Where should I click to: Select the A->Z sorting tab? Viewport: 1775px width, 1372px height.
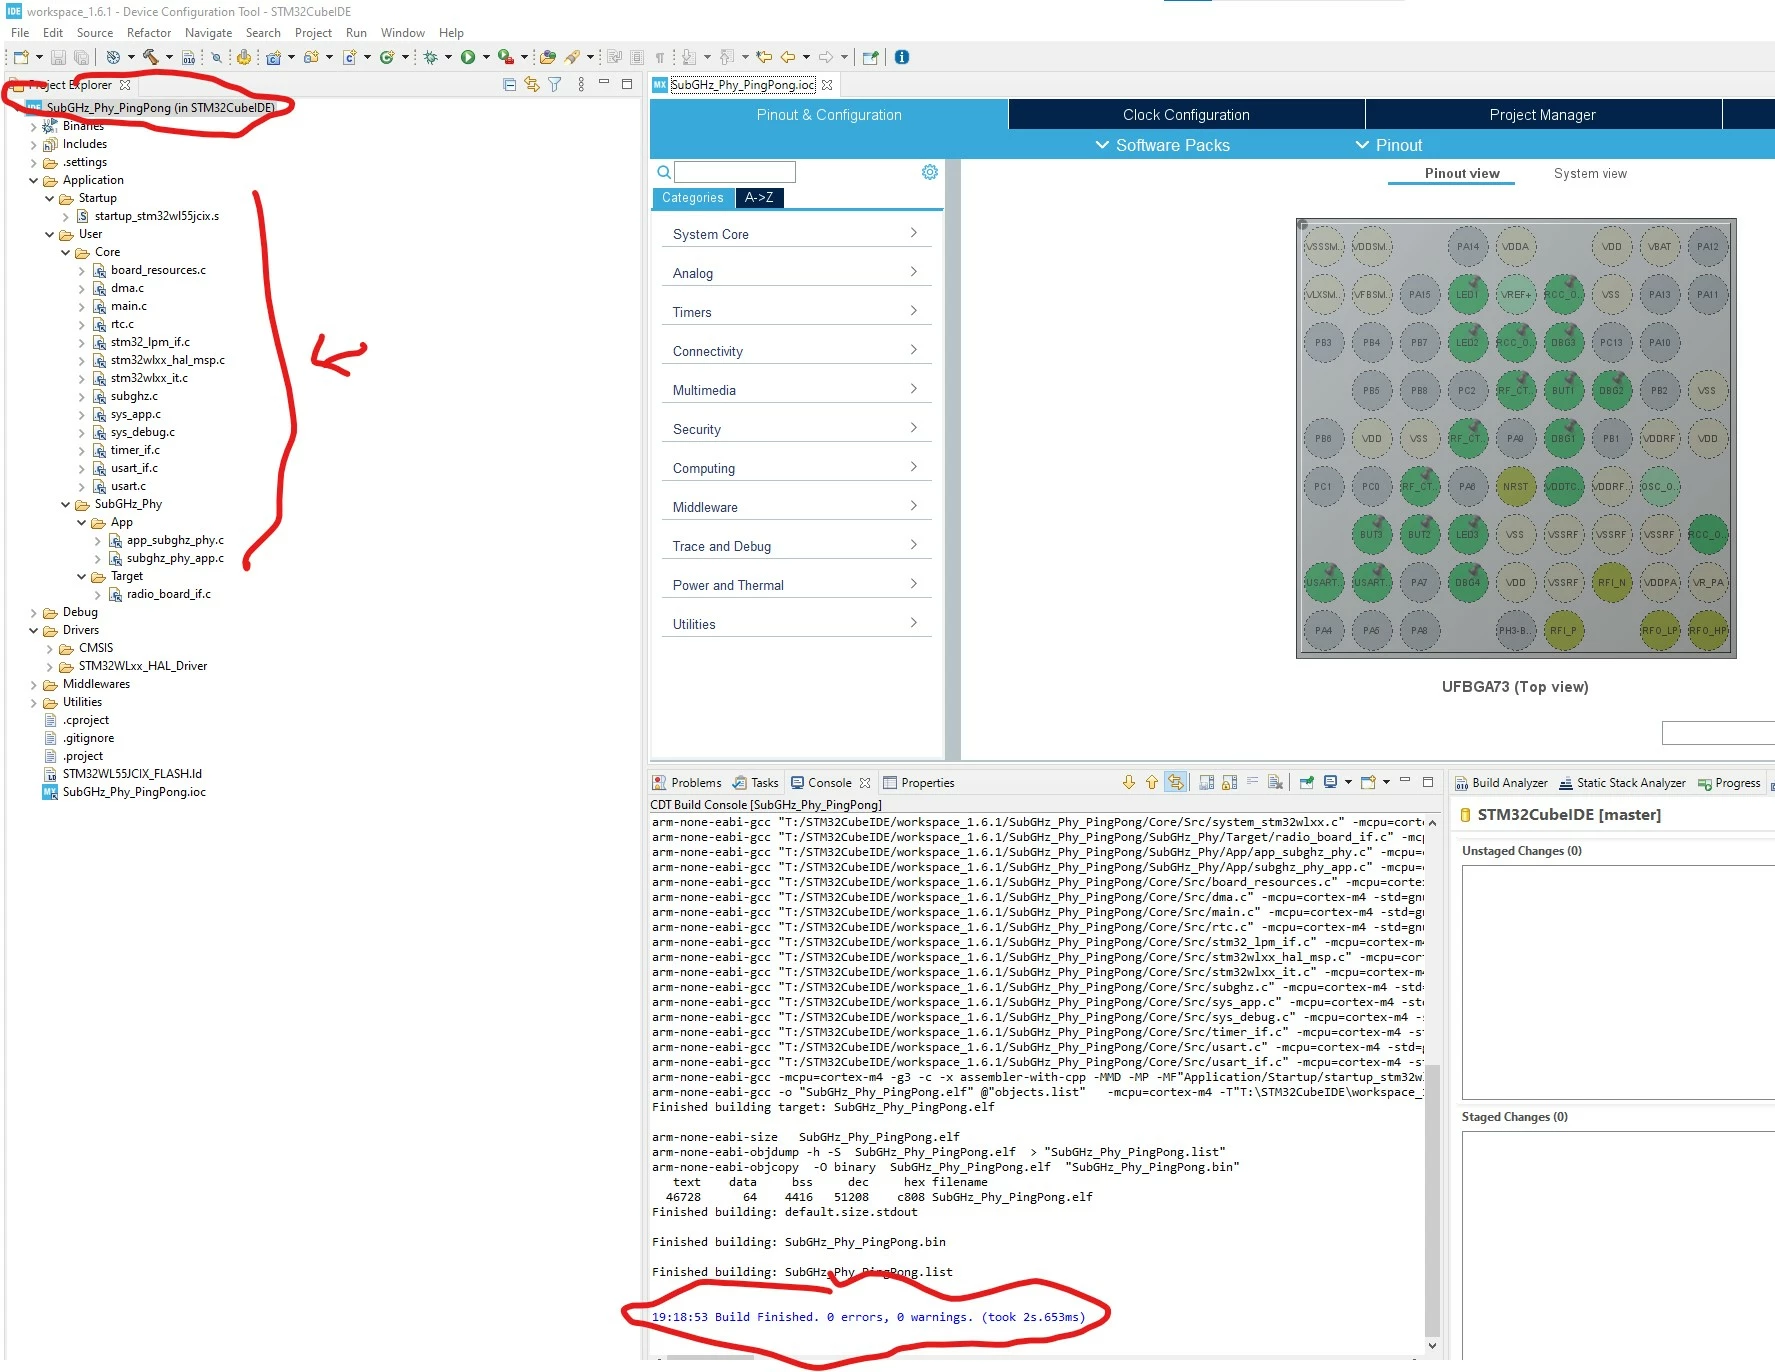(x=759, y=198)
